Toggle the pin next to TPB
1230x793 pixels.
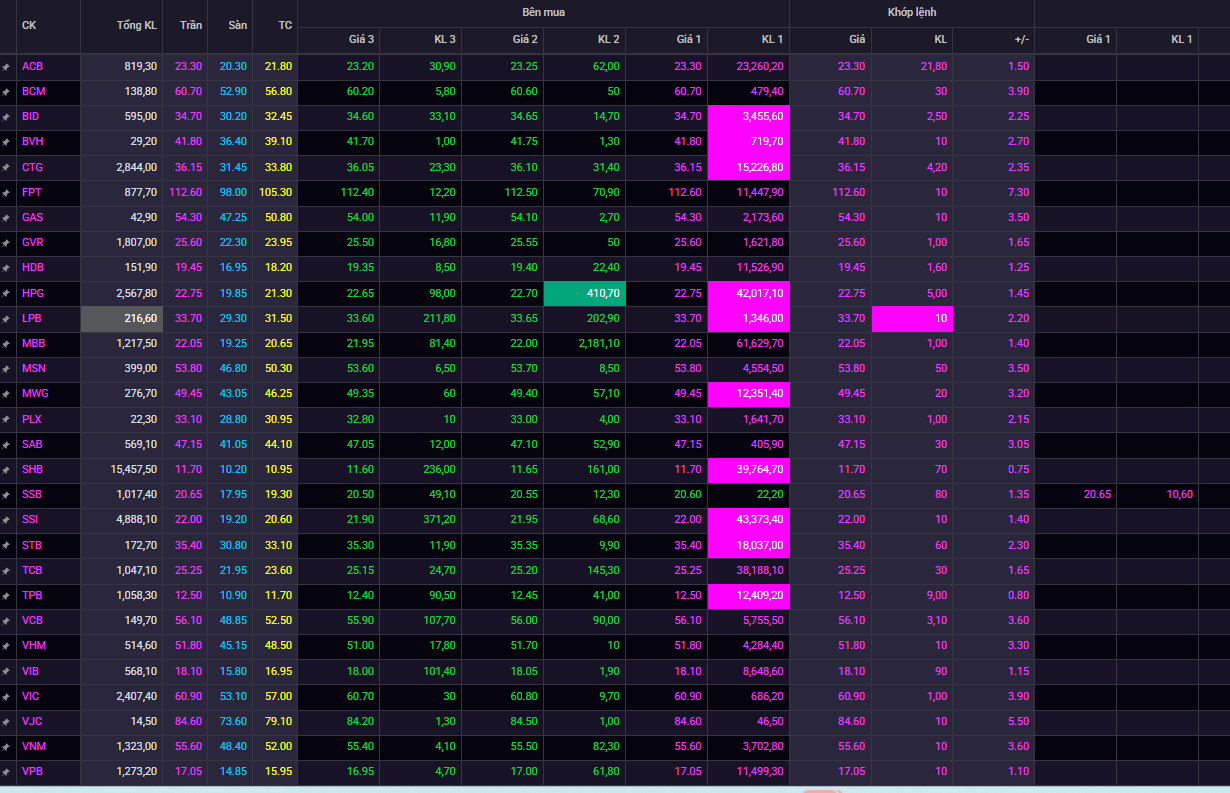6,596
